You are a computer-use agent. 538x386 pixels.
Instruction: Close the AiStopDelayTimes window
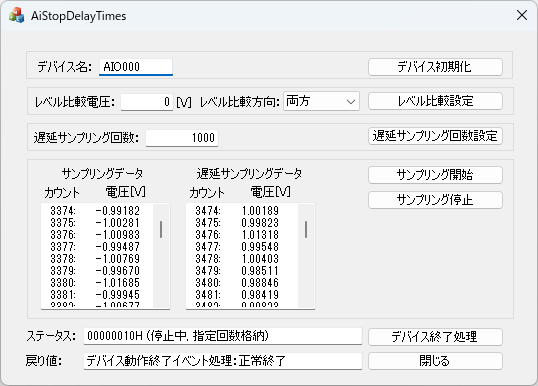[522, 15]
